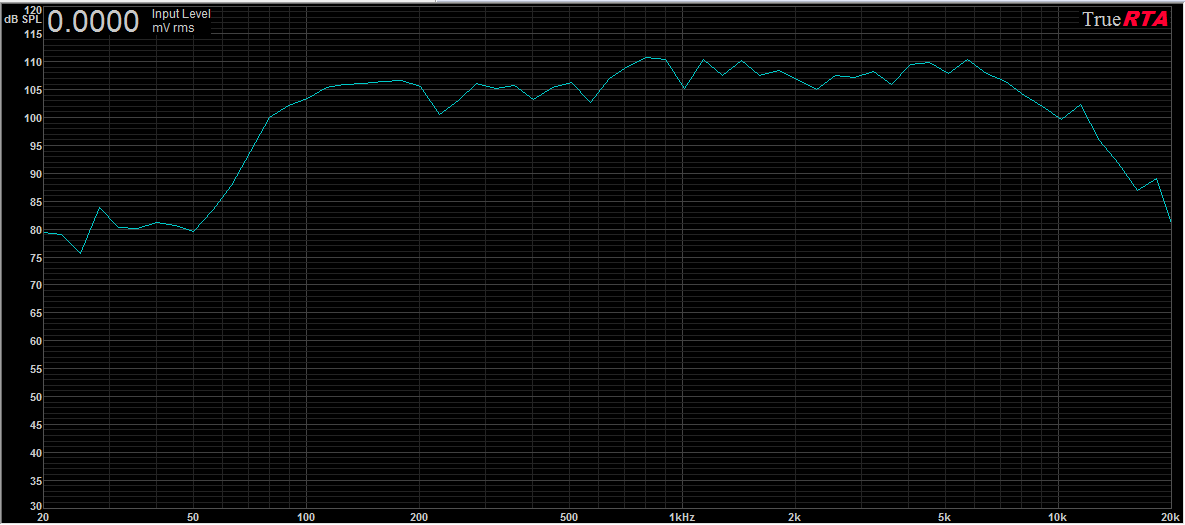
Task: Click the 200 Hz frequency axis label
Action: pyautogui.click(x=419, y=517)
